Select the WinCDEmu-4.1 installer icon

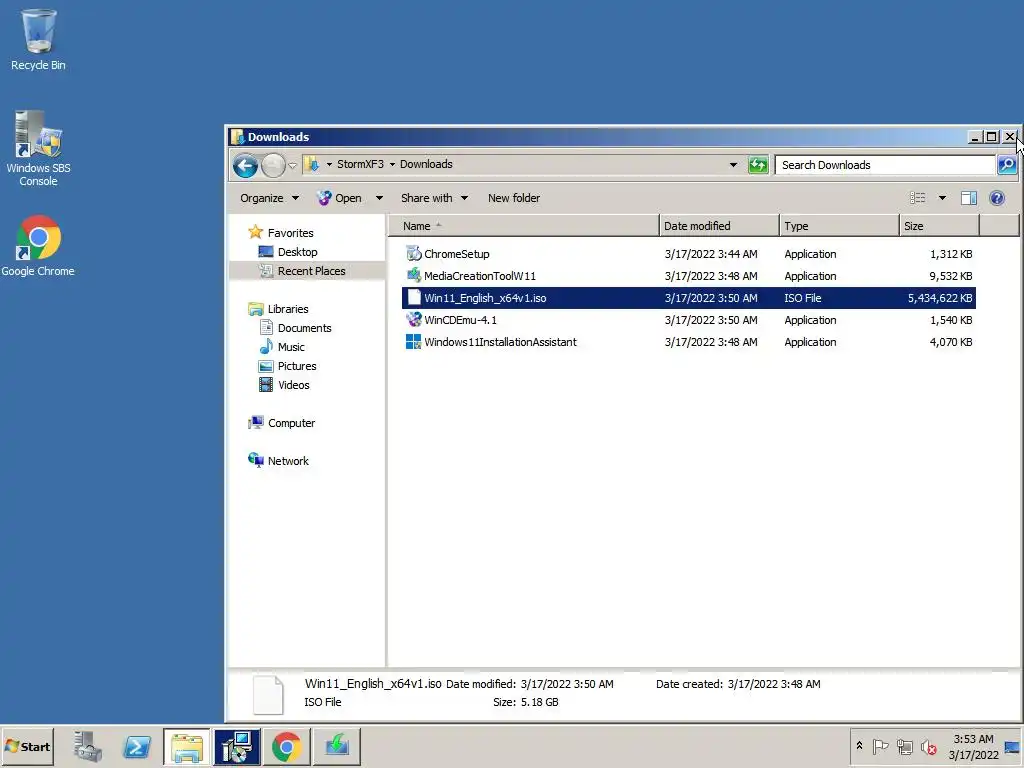click(413, 320)
